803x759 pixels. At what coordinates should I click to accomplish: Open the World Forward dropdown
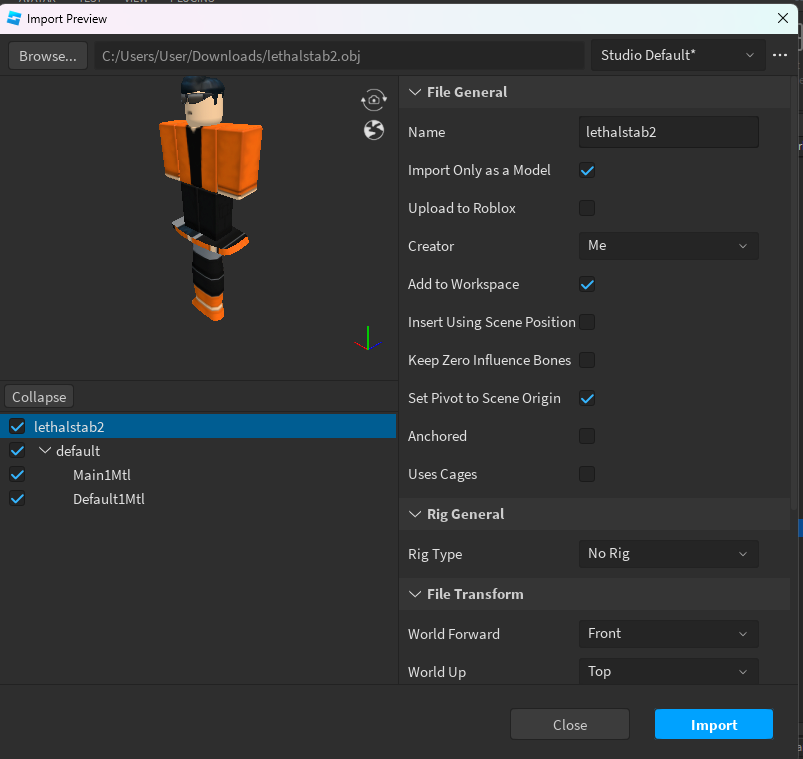click(x=668, y=634)
